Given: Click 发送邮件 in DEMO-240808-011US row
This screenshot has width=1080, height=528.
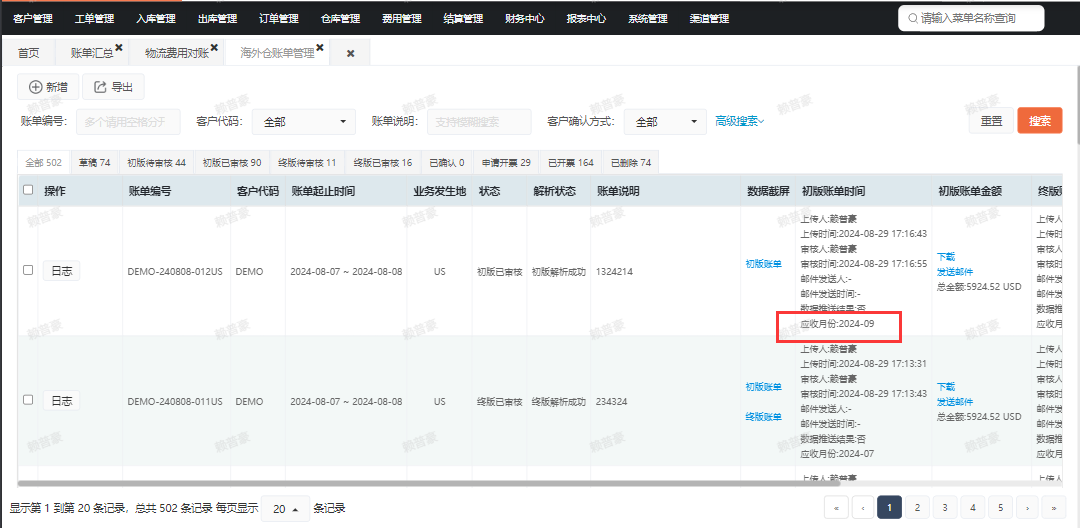Looking at the screenshot, I should pos(955,402).
